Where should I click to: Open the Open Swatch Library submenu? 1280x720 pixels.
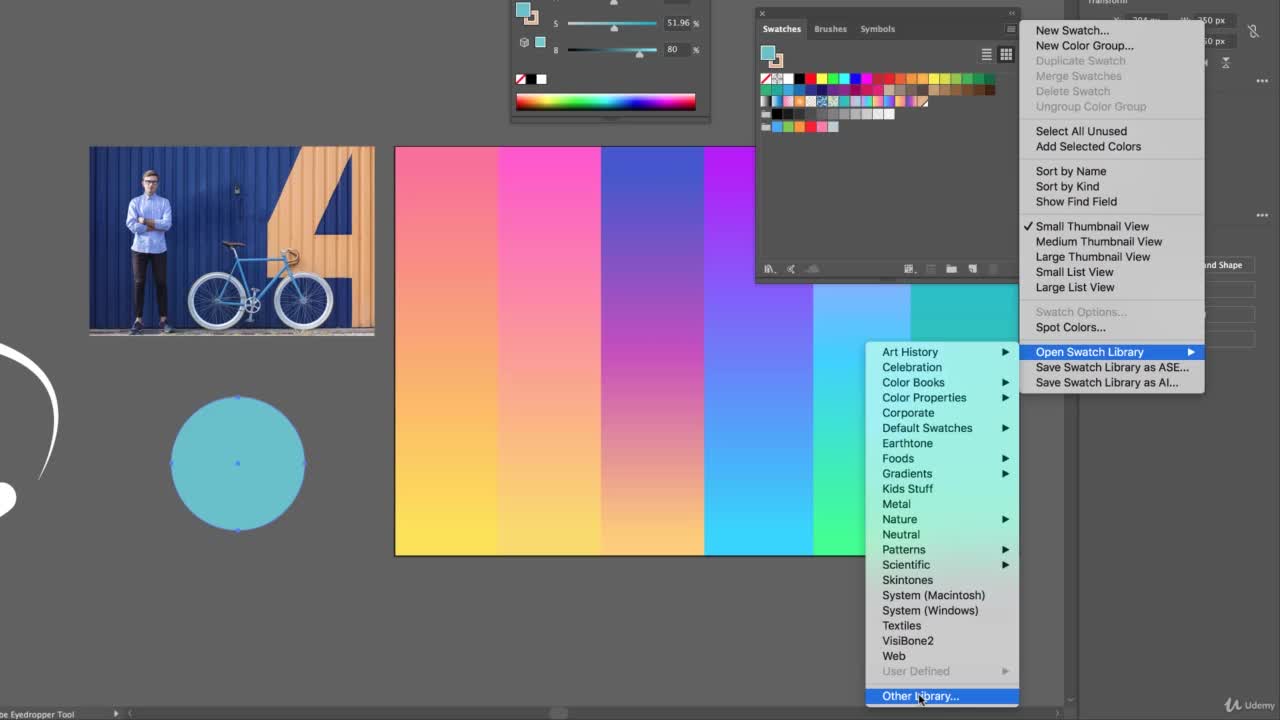click(1111, 352)
